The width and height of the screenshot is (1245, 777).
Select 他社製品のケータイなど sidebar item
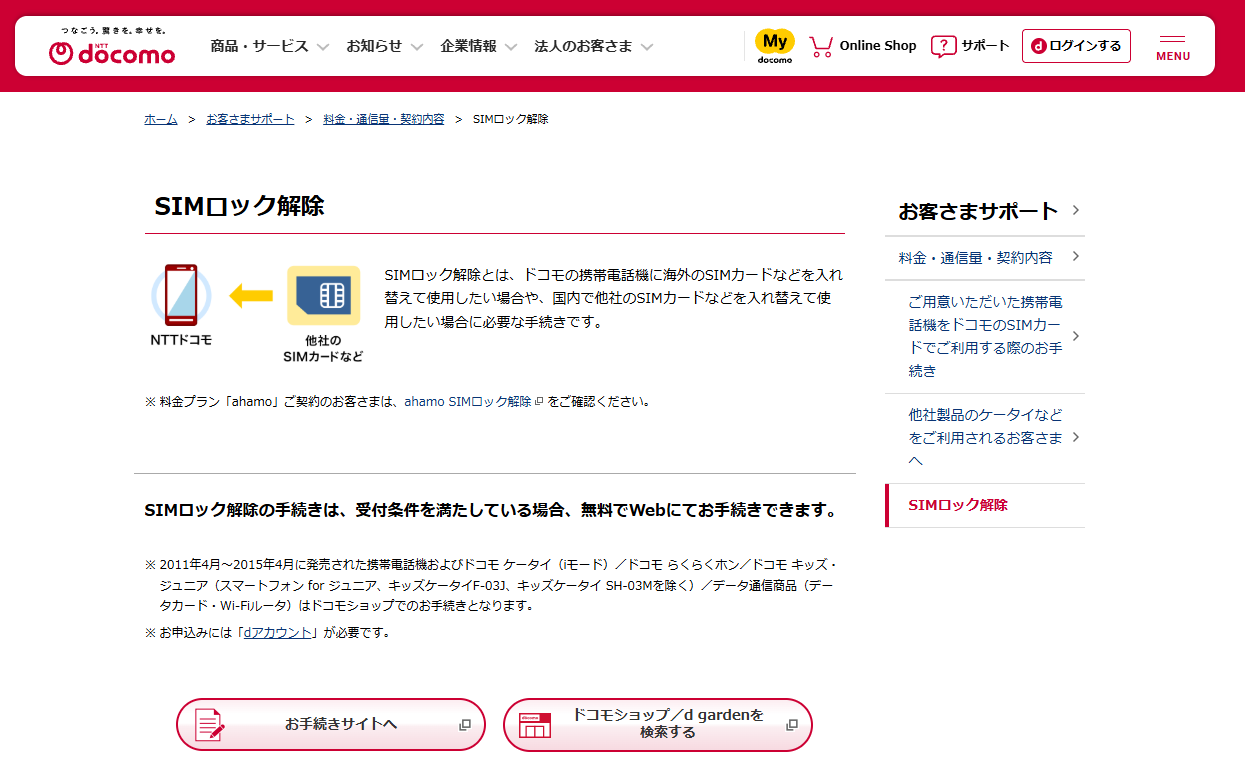(x=985, y=438)
